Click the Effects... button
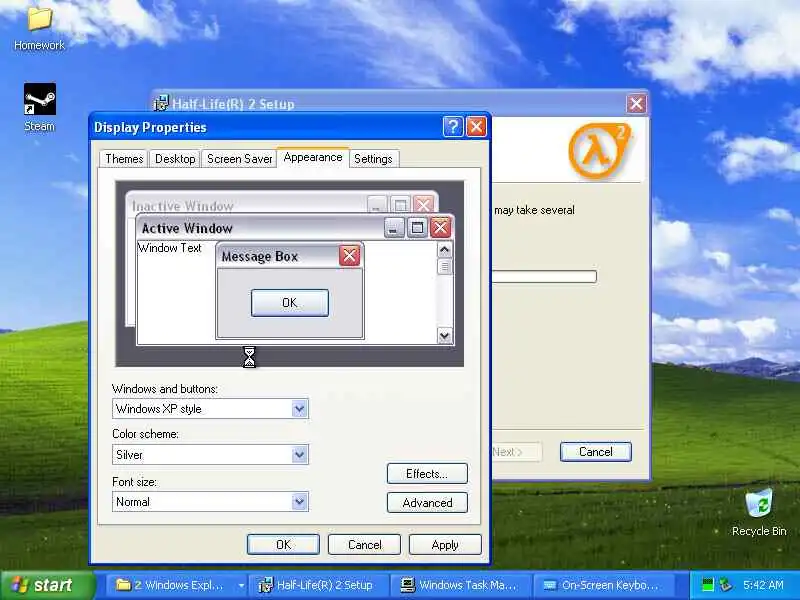Screen dimensions: 800x600 point(427,473)
